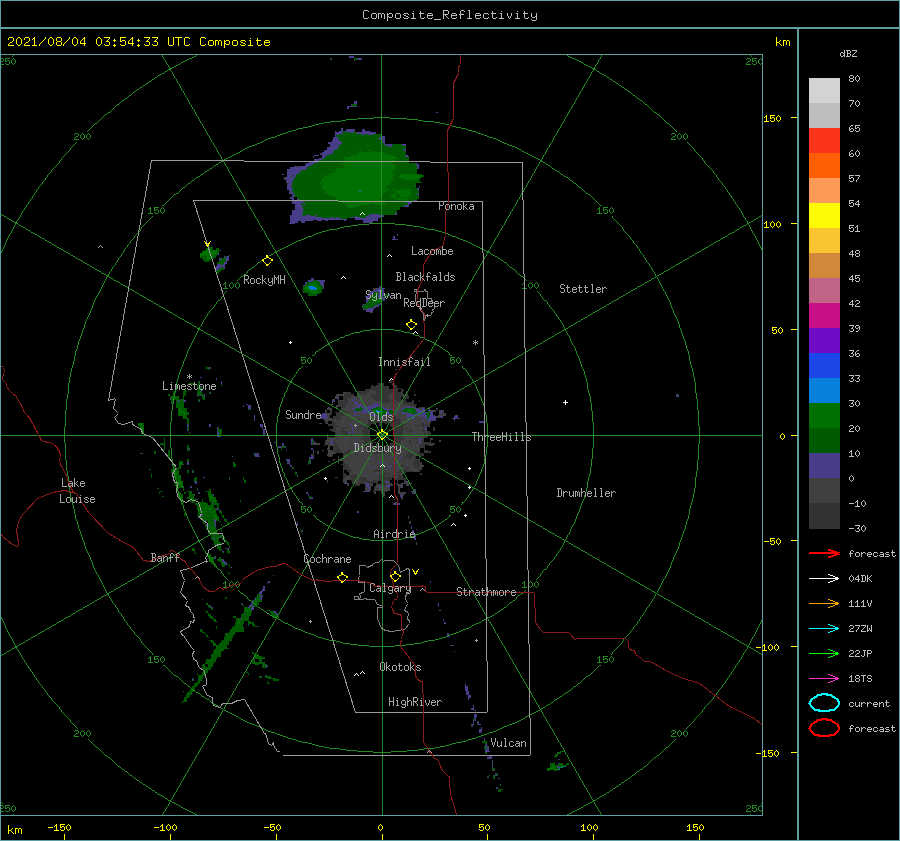Click the yellow diamond marker above Calgary
900x841 pixels.
(395, 576)
